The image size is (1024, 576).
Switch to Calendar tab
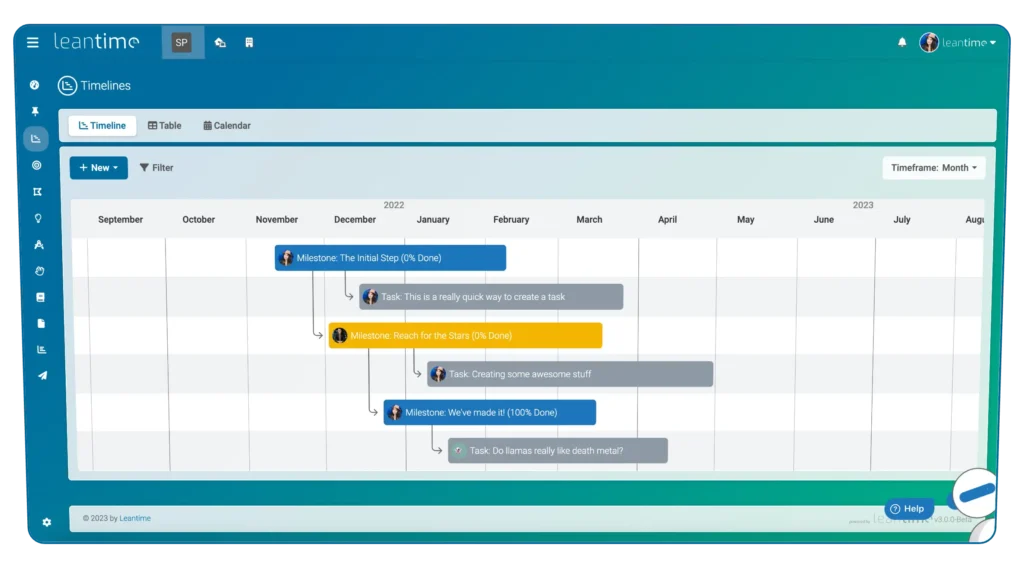pyautogui.click(x=227, y=125)
